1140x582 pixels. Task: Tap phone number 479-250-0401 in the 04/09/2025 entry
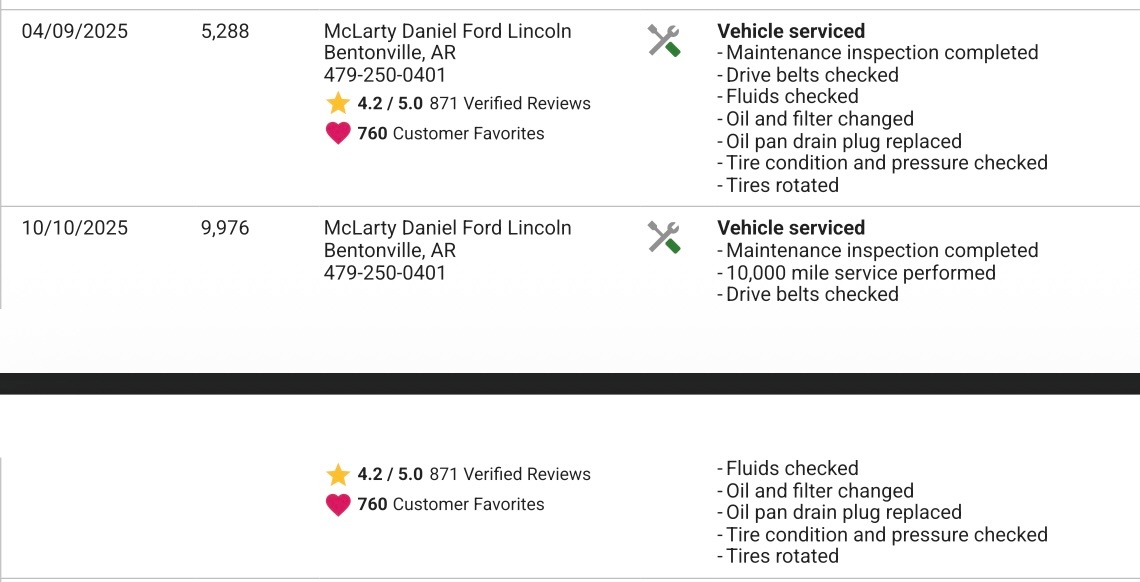click(x=385, y=75)
